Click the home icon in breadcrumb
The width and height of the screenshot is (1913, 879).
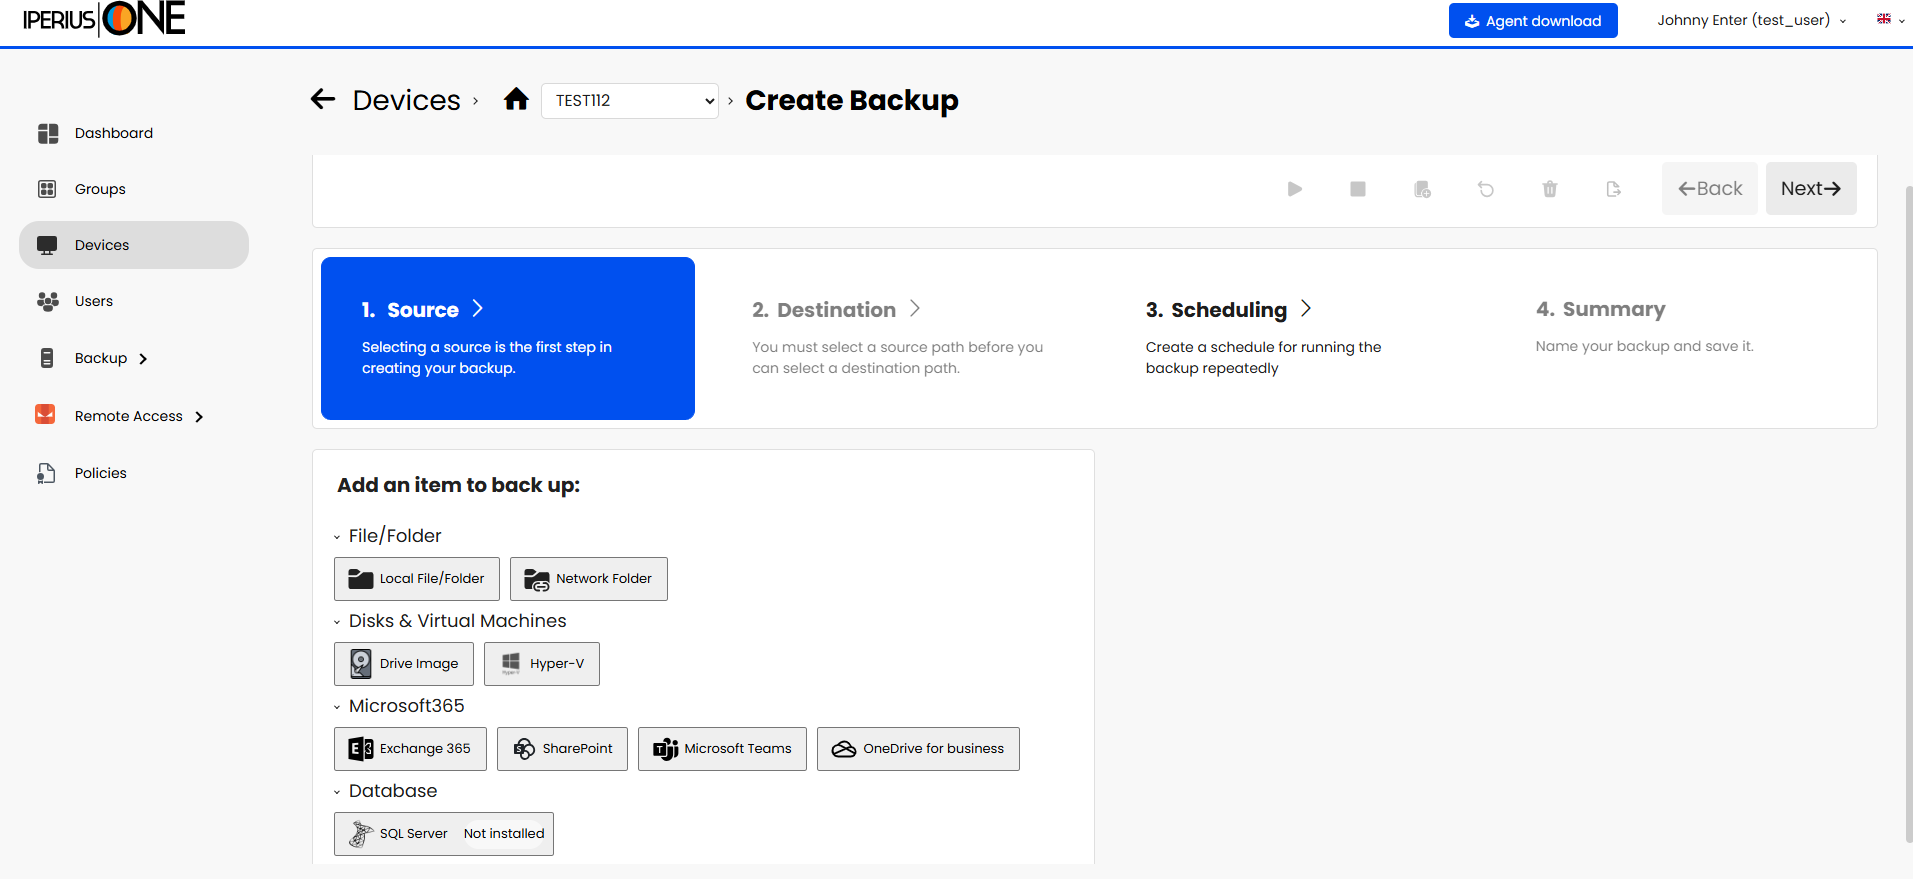click(516, 99)
